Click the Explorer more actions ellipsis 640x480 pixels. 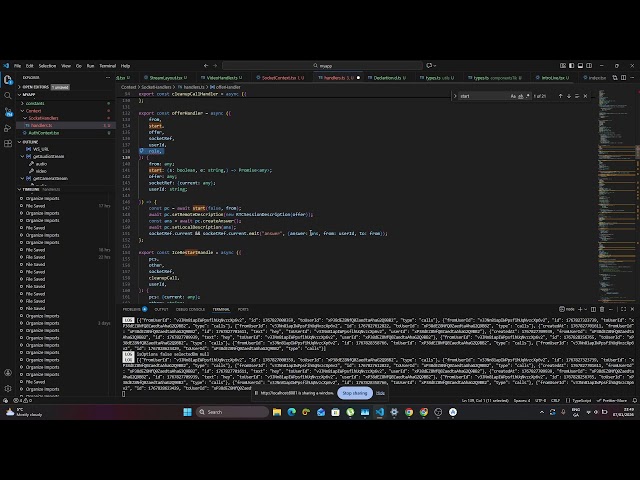coord(108,77)
